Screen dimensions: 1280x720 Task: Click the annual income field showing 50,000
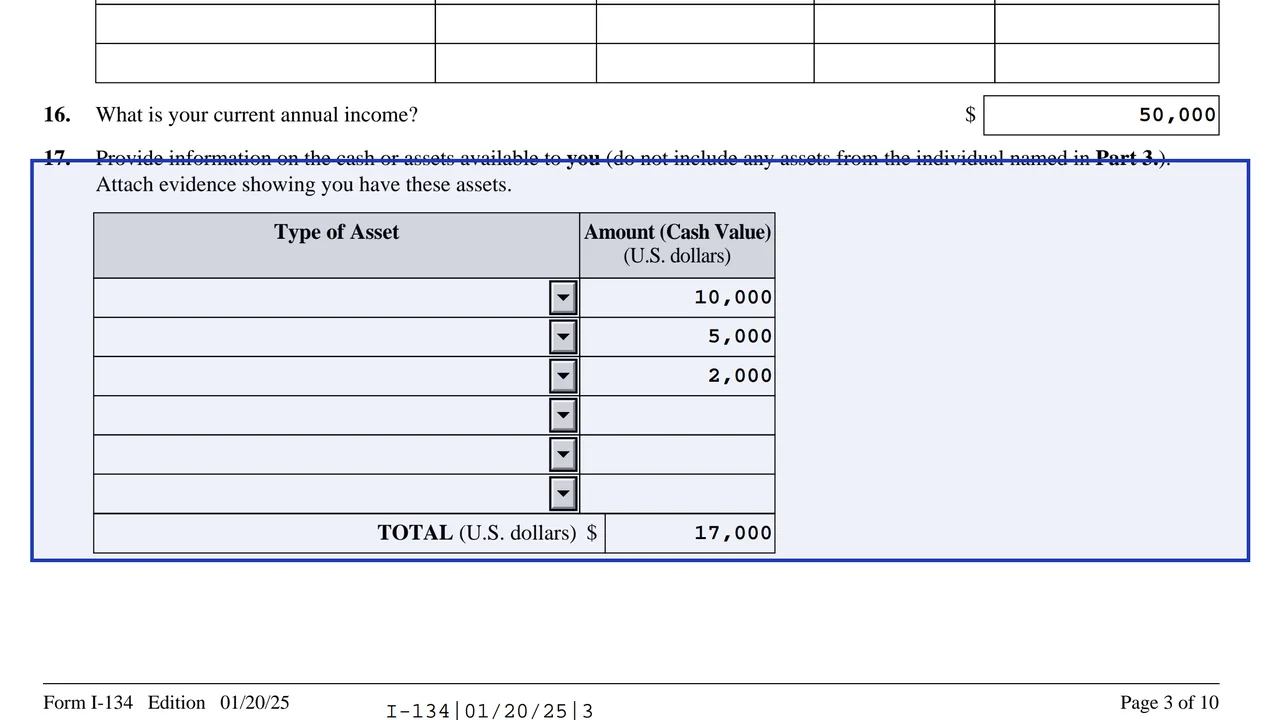1101,115
